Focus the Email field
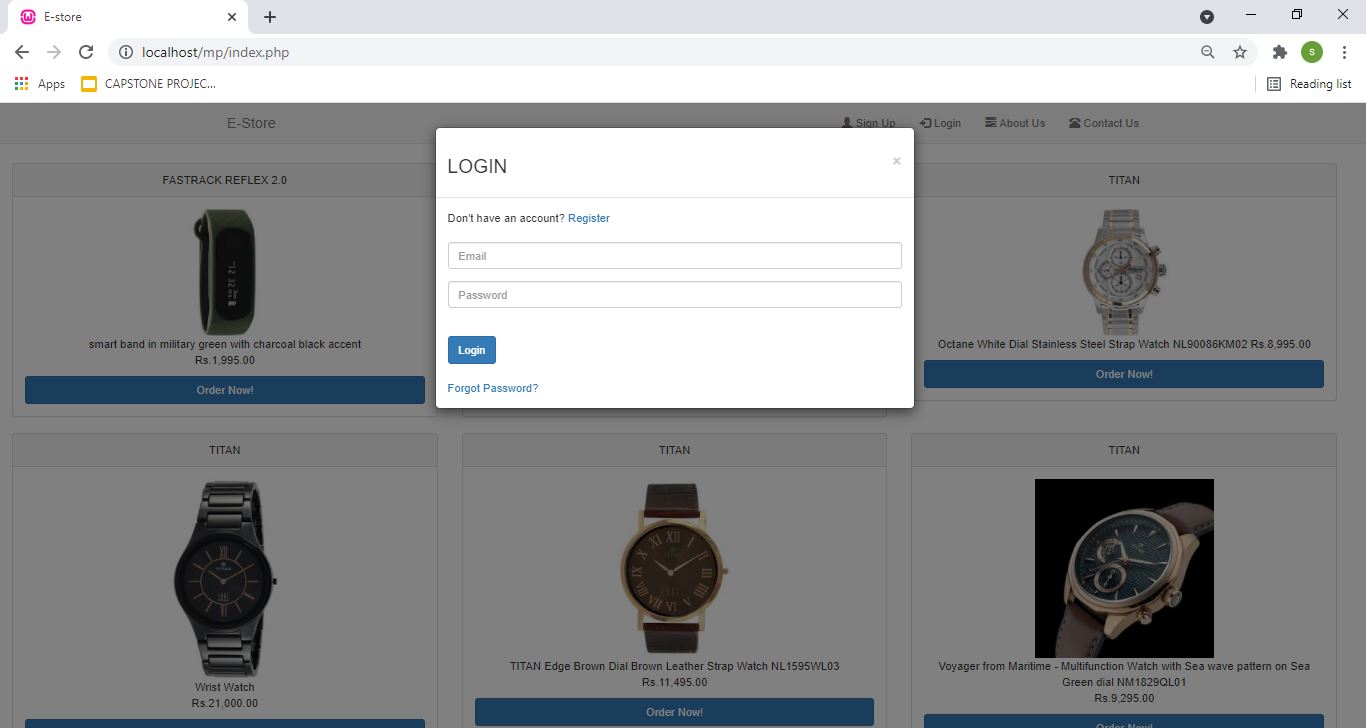 point(675,256)
